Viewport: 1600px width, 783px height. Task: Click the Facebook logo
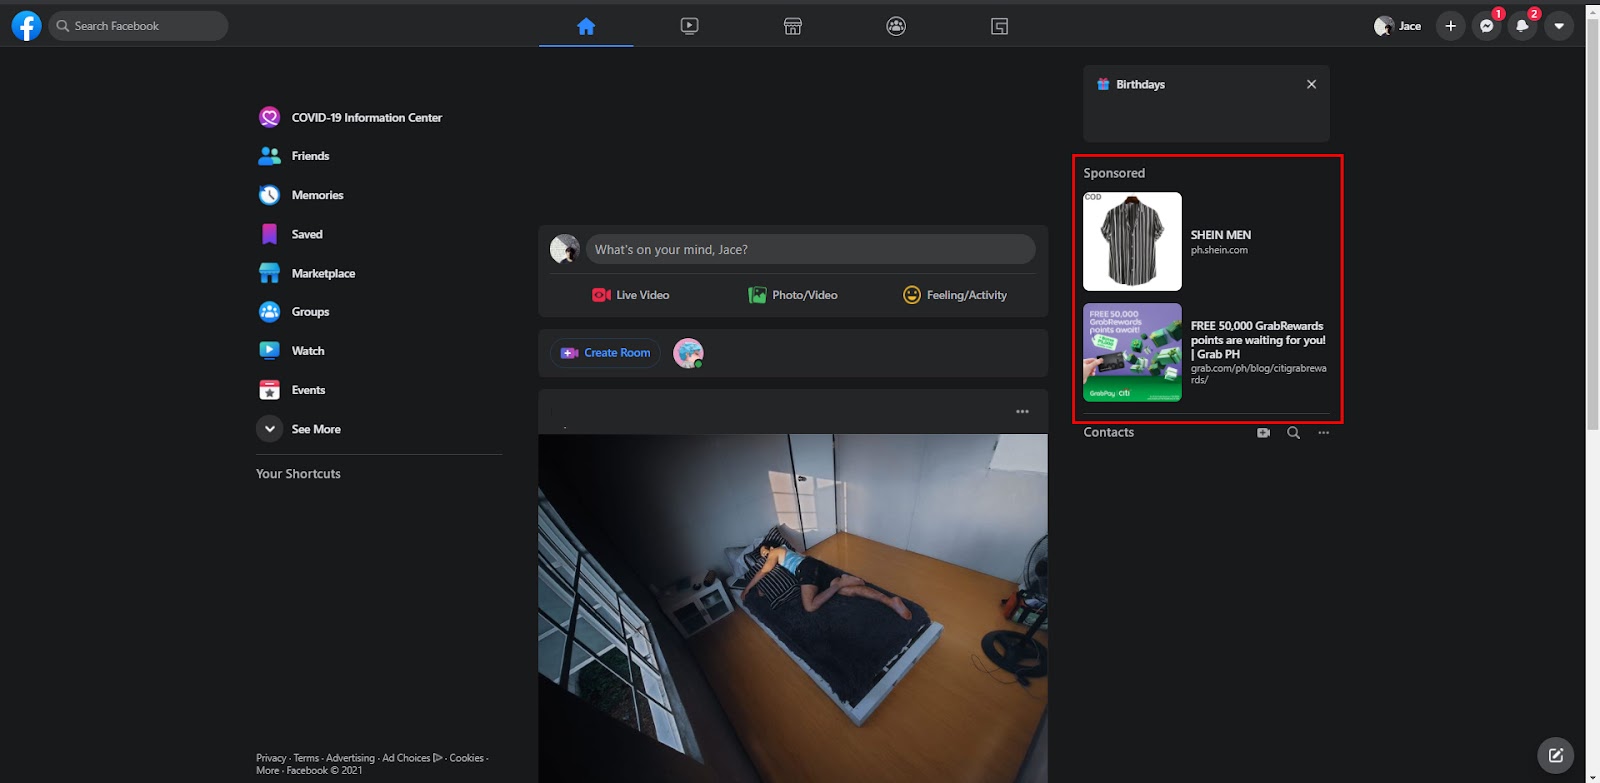coord(26,26)
